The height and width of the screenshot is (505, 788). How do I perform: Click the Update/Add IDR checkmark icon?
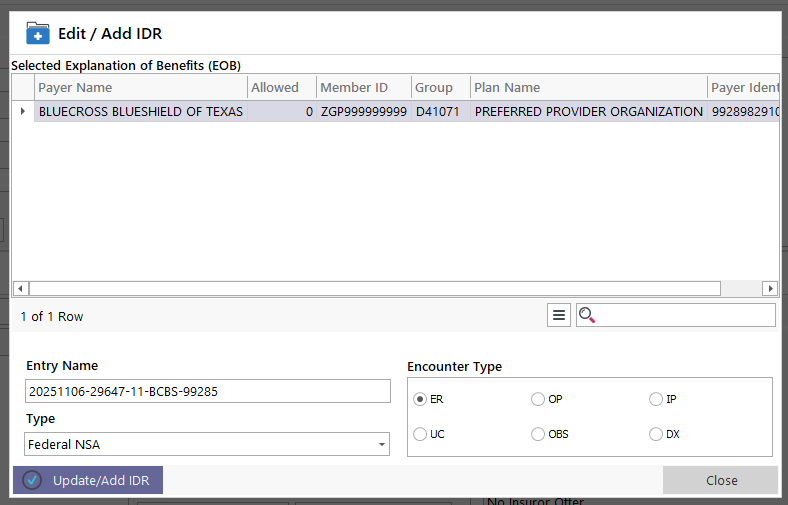click(x=32, y=480)
